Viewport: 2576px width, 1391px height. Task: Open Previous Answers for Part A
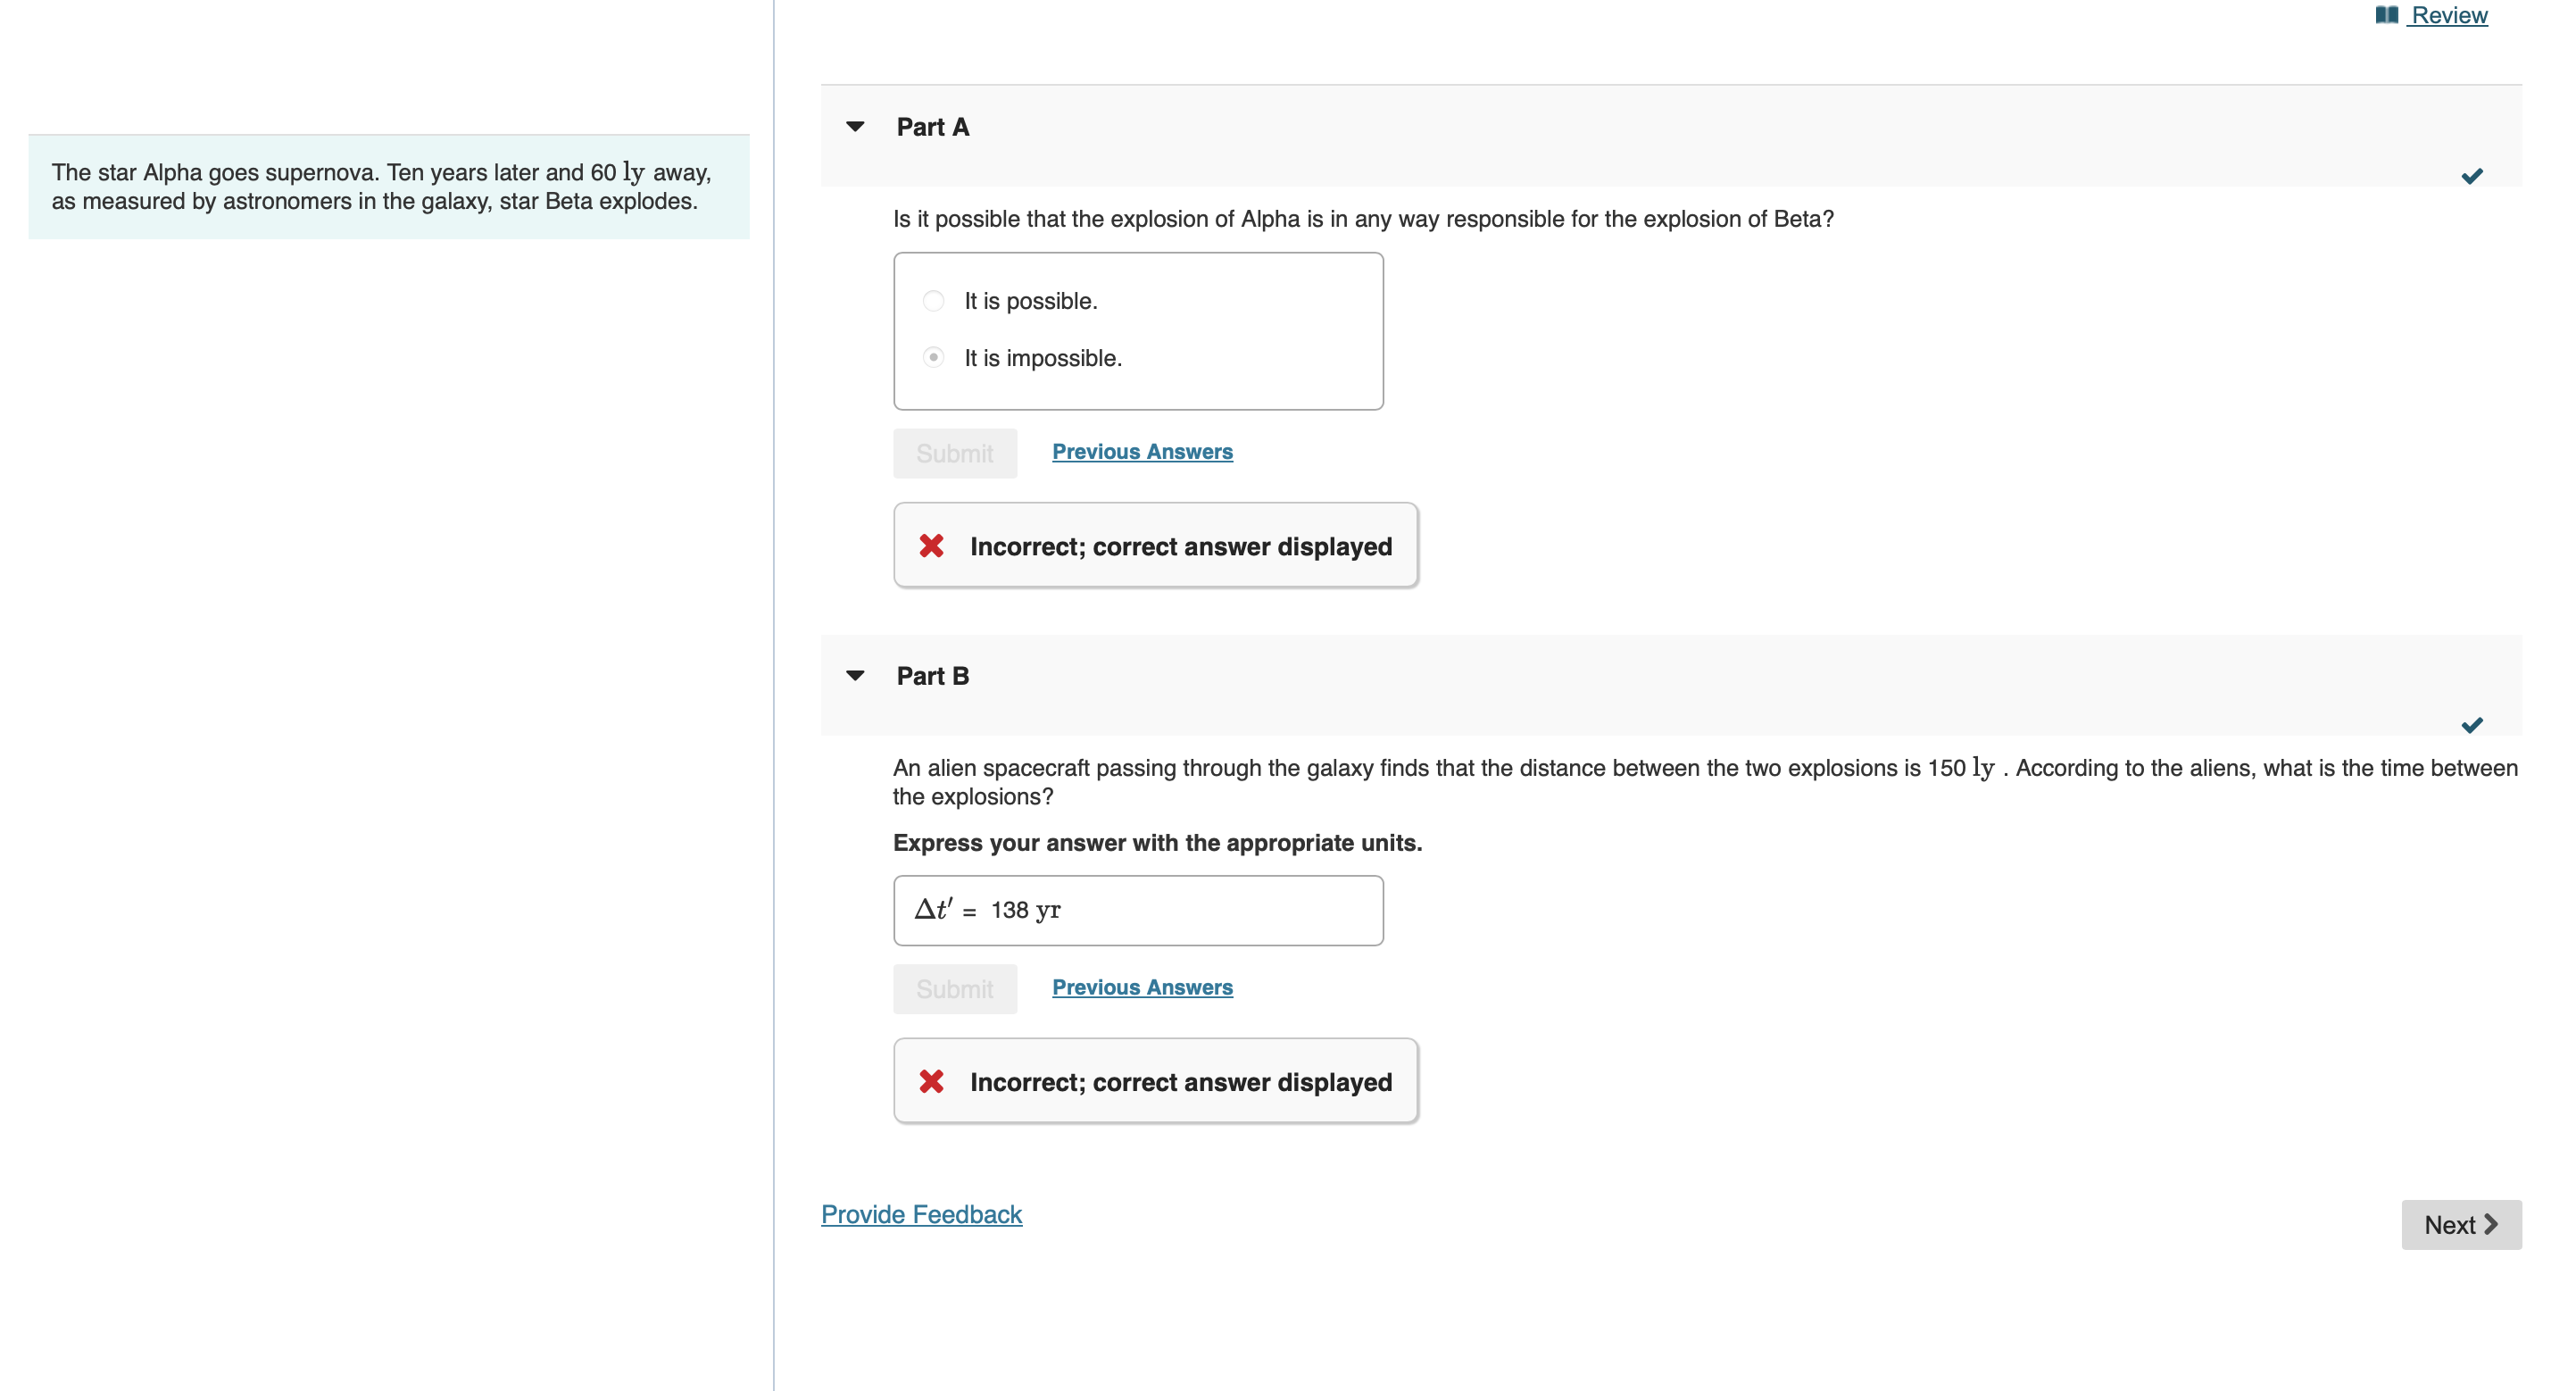1142,452
